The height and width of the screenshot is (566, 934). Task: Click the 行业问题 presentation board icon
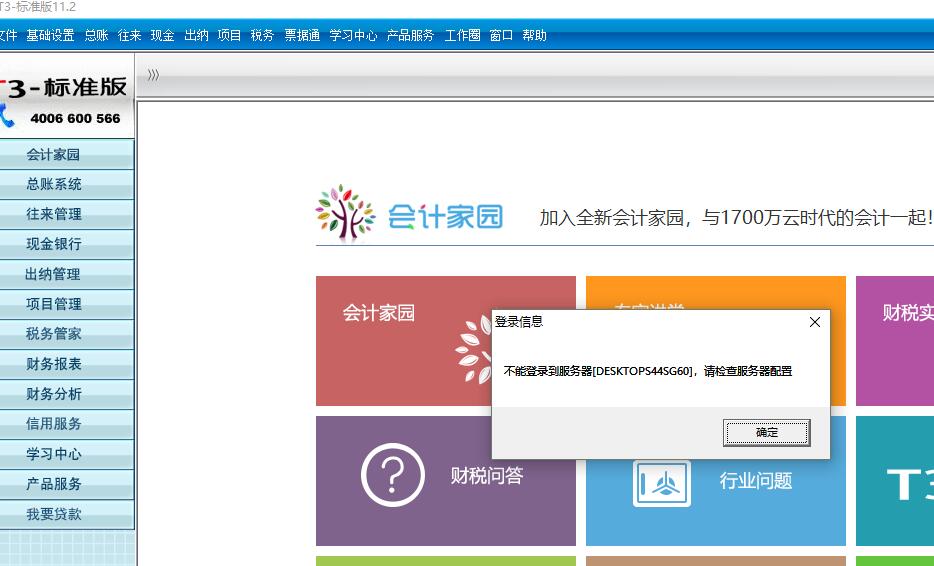(x=662, y=484)
